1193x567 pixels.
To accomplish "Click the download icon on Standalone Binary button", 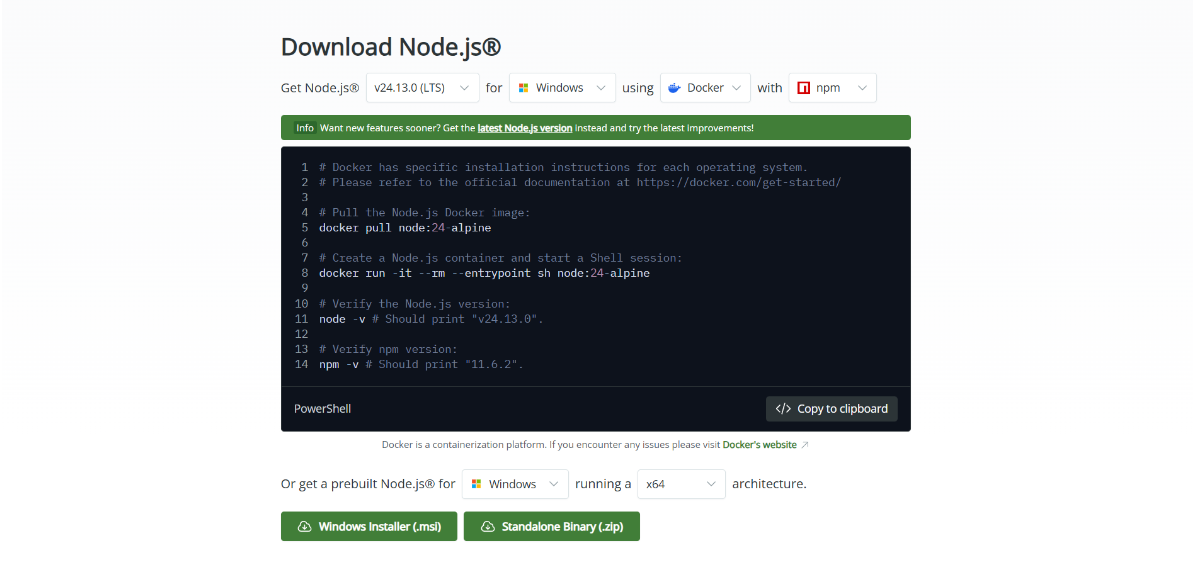I will pos(488,527).
